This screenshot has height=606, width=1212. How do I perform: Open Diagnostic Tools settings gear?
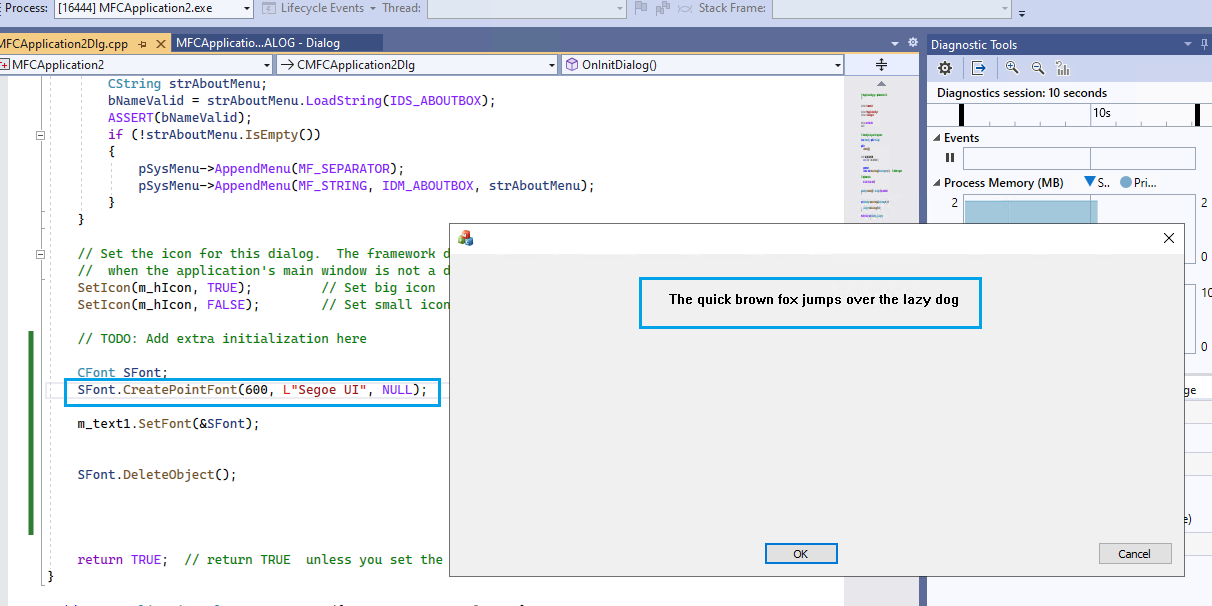pyautogui.click(x=944, y=68)
